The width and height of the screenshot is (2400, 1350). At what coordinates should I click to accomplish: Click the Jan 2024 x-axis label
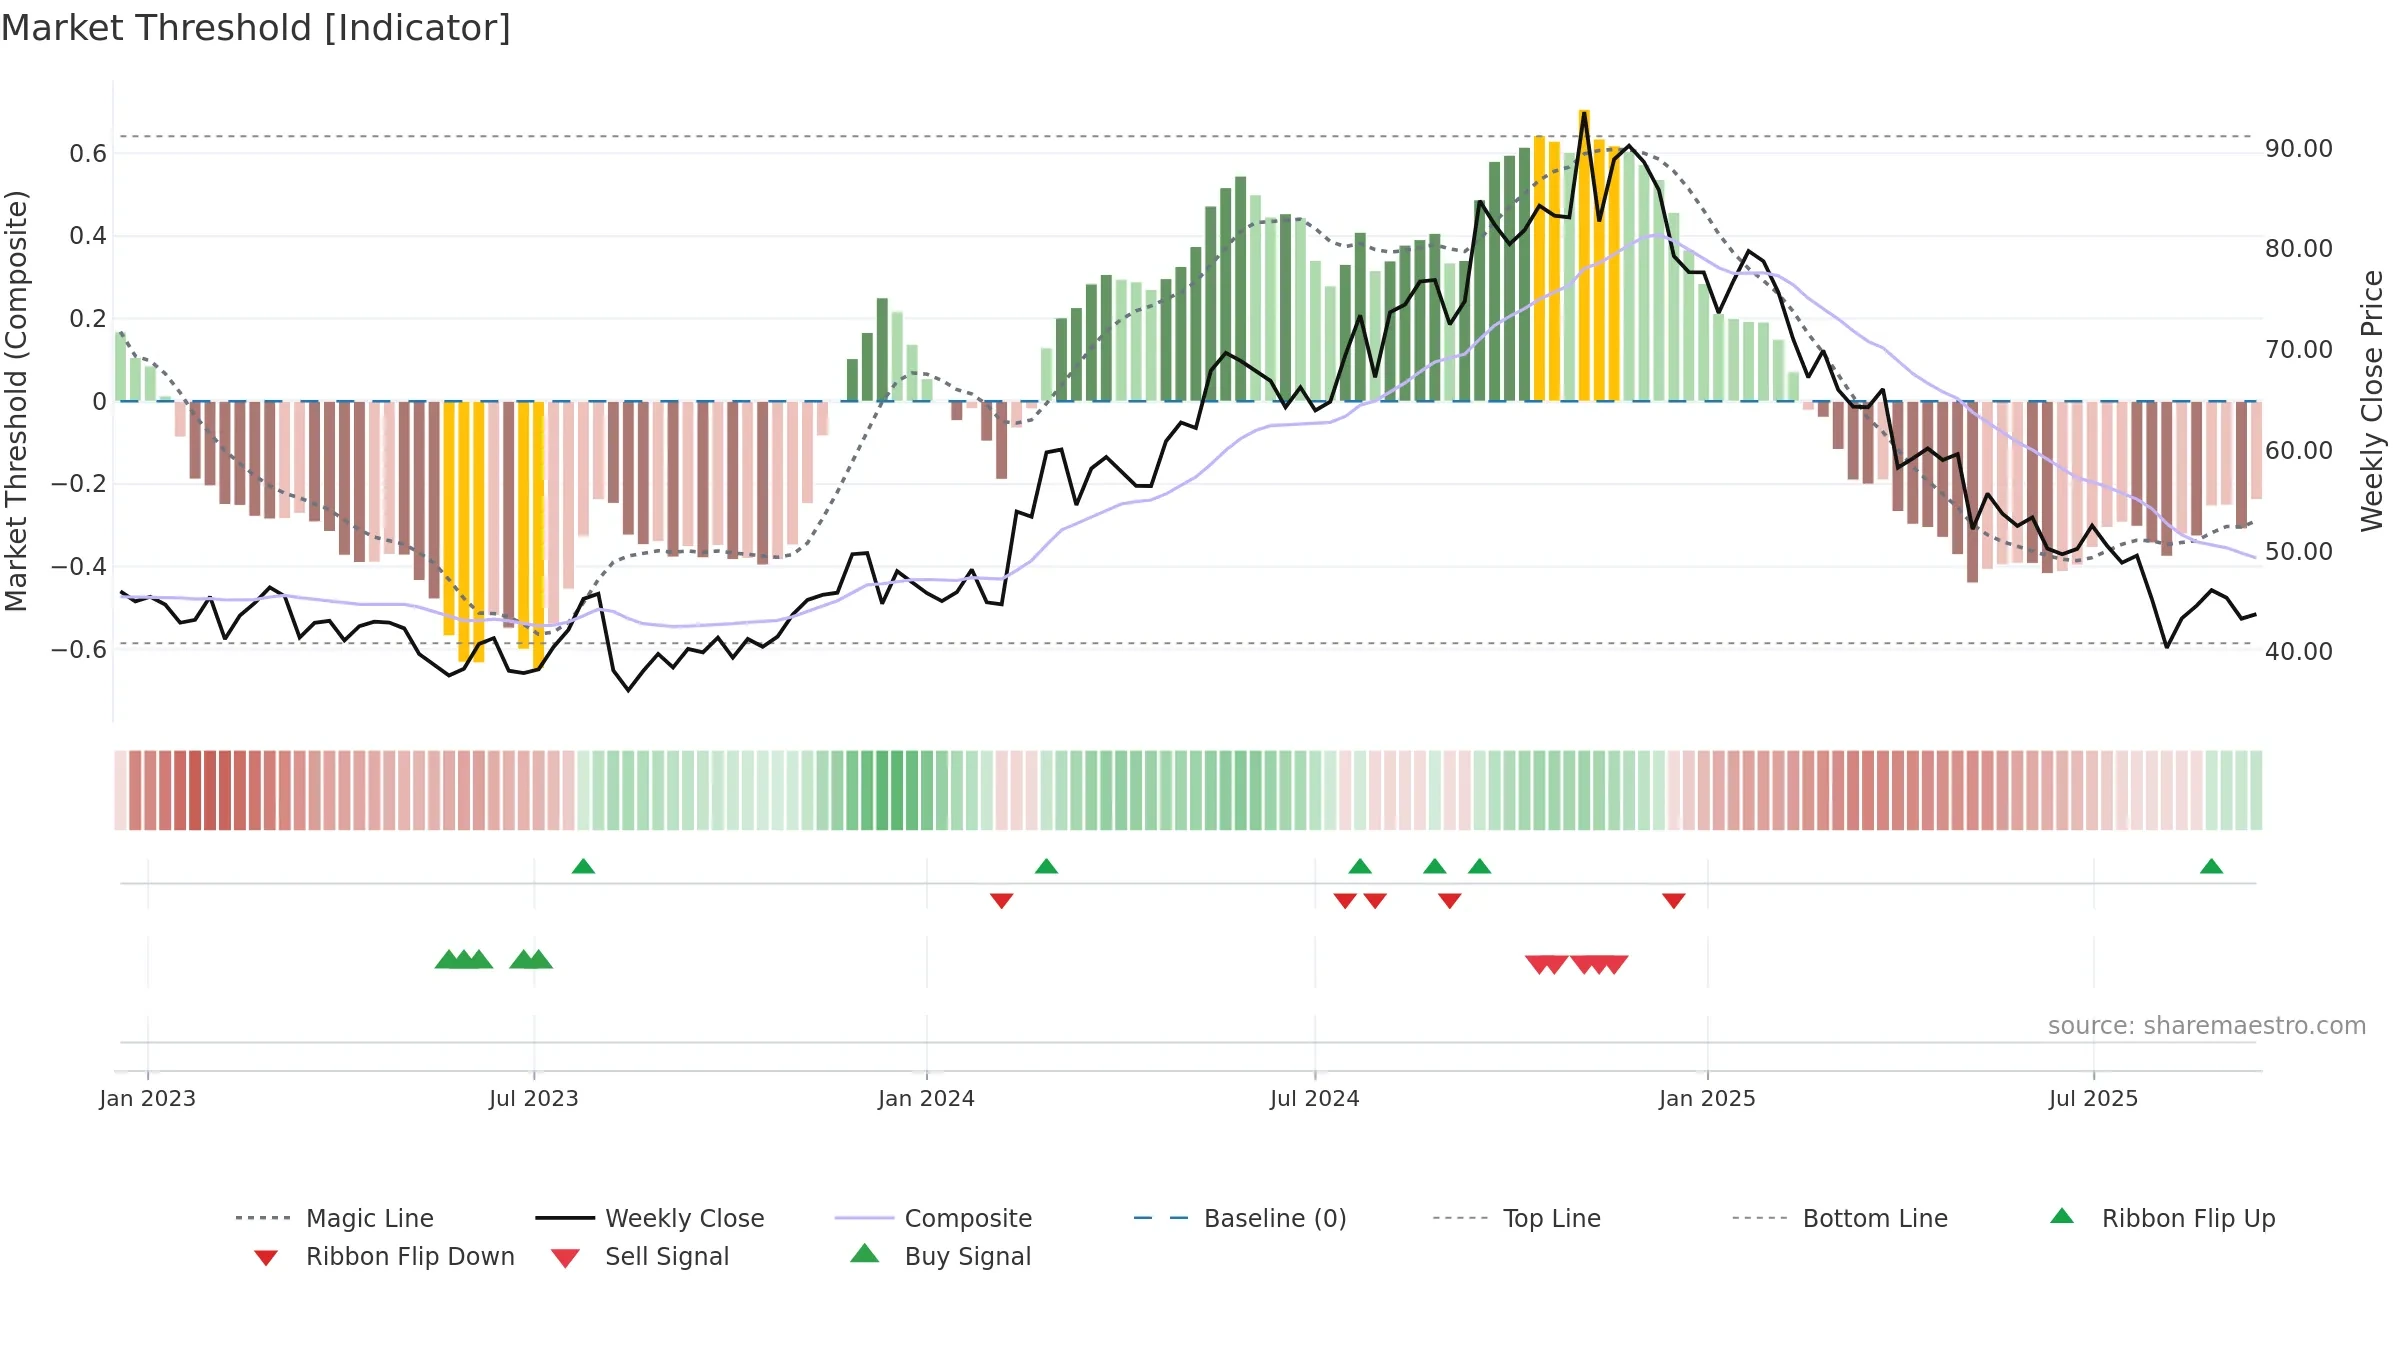[x=926, y=1098]
